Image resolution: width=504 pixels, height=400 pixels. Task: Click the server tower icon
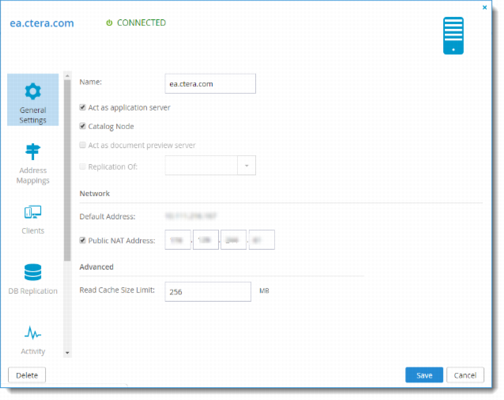coord(453,36)
